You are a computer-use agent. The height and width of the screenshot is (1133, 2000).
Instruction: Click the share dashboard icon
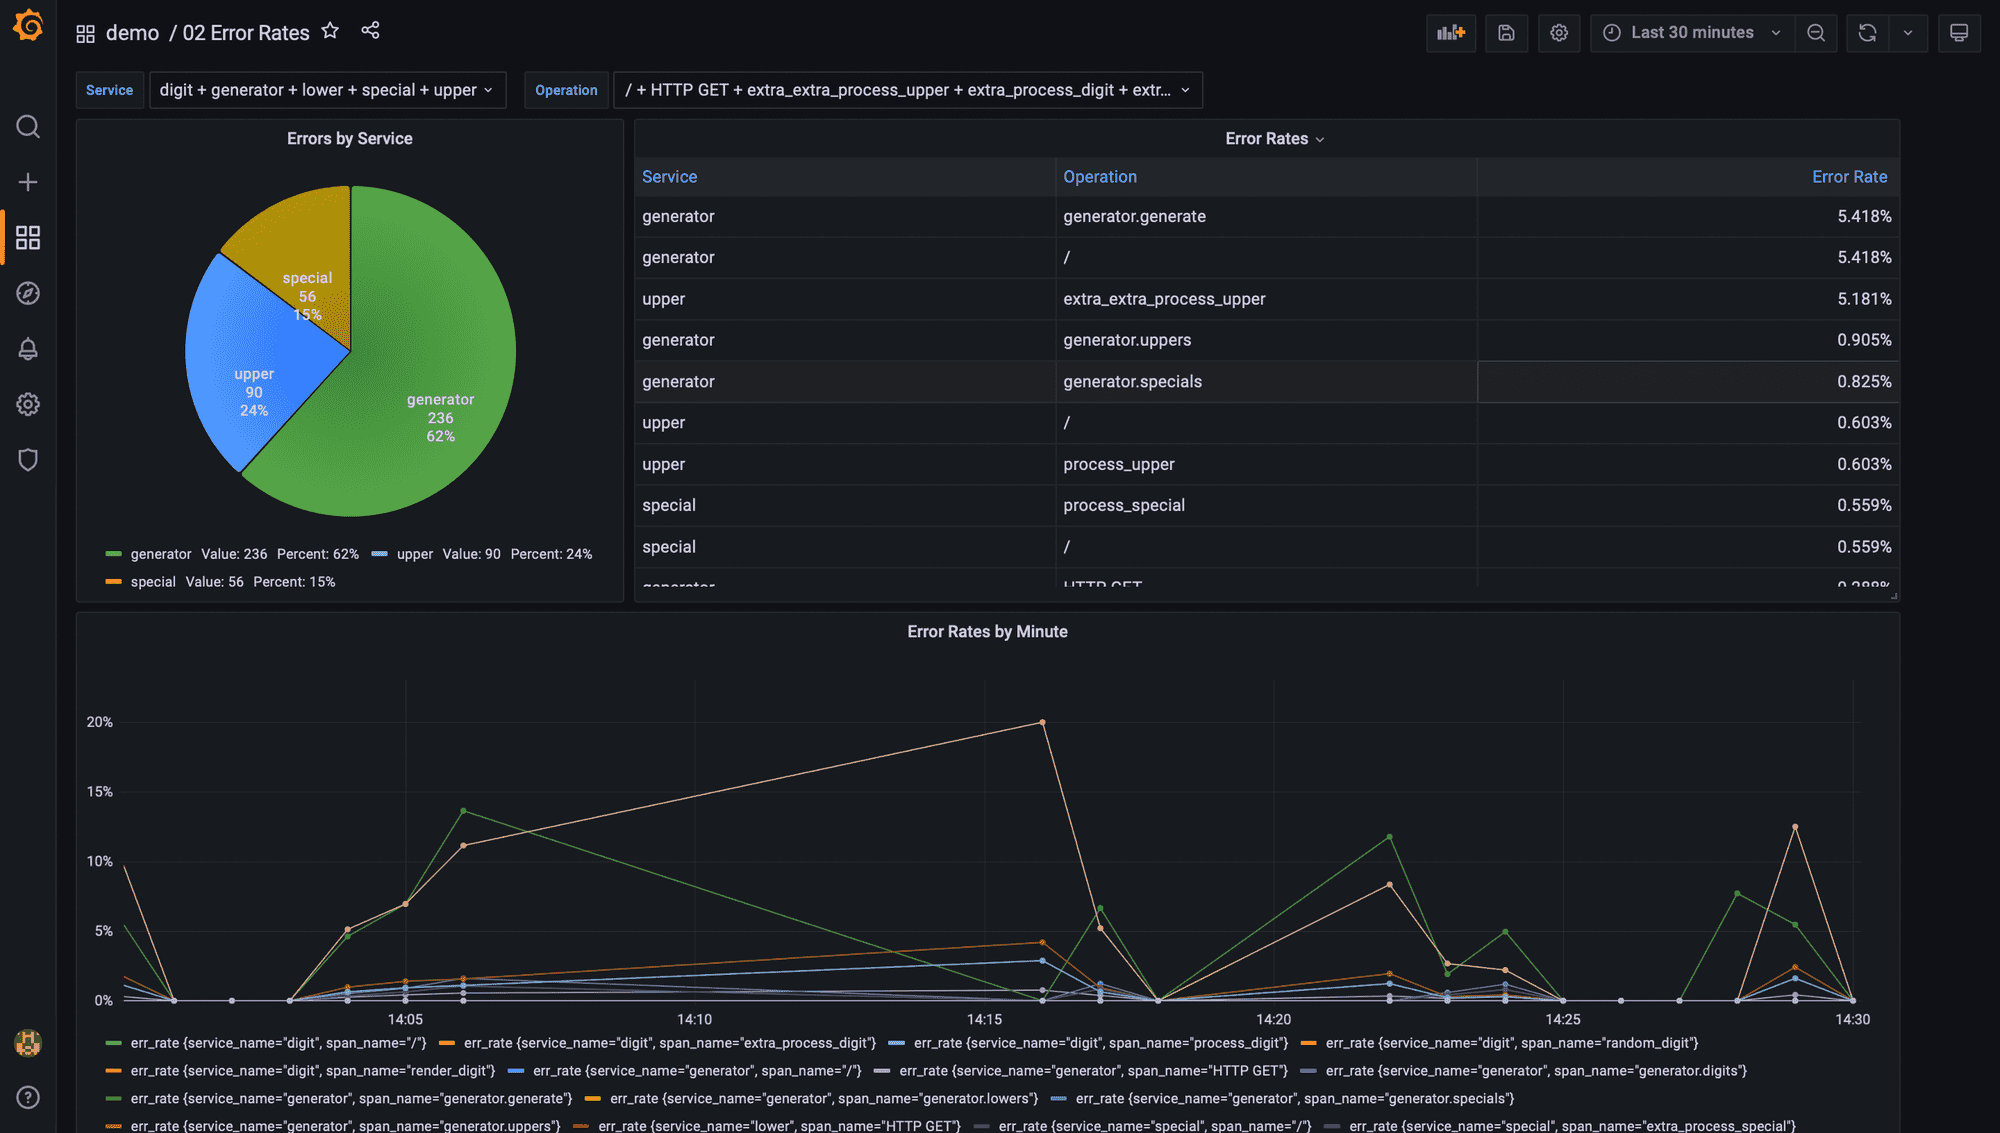coord(368,32)
